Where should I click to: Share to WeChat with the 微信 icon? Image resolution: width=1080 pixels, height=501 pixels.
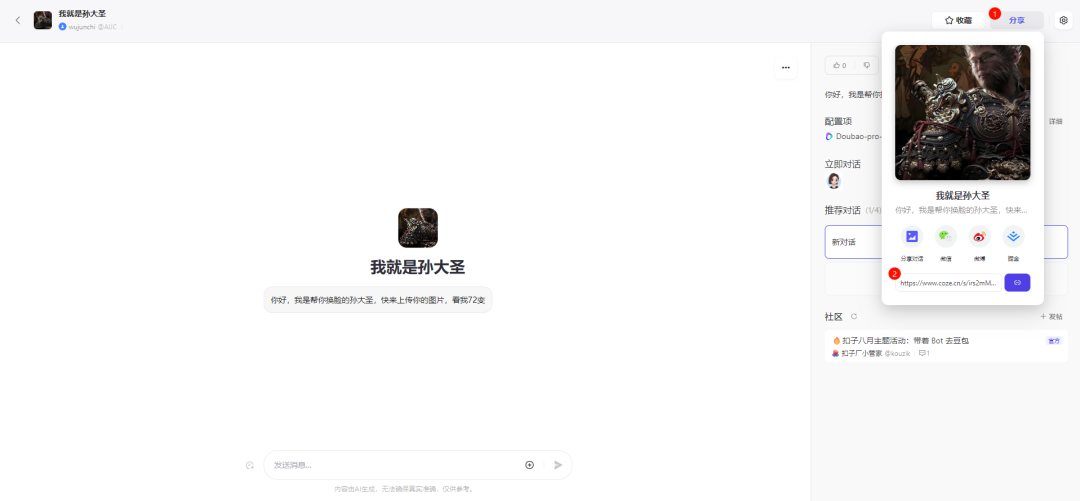click(946, 236)
